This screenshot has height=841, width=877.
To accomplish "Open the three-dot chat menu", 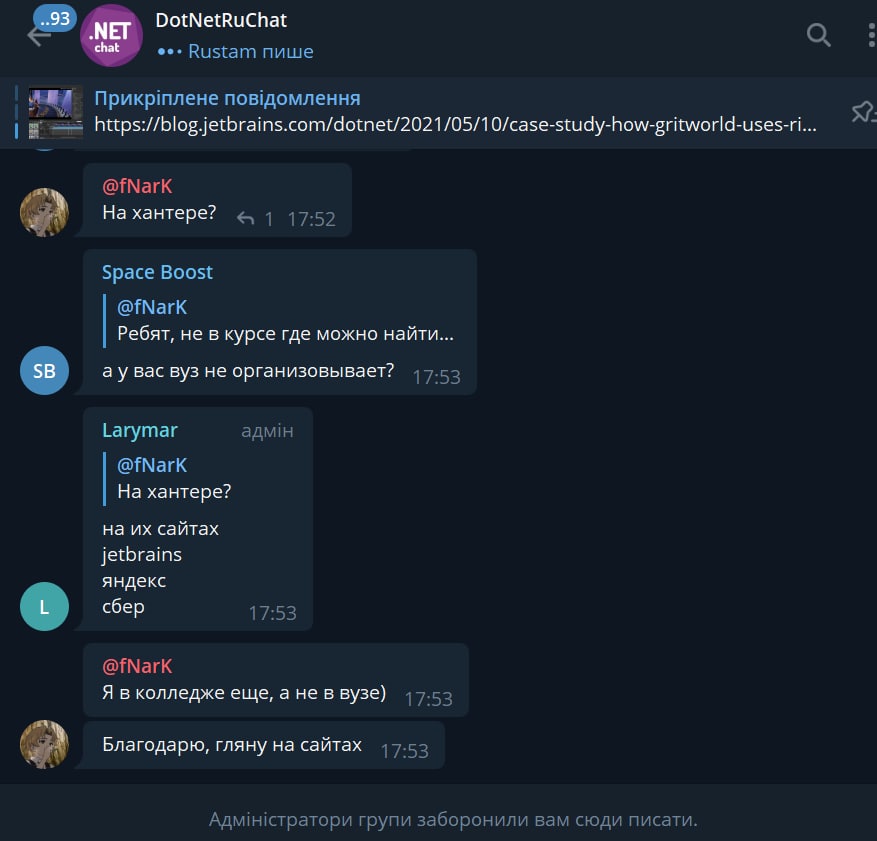I will [871, 35].
